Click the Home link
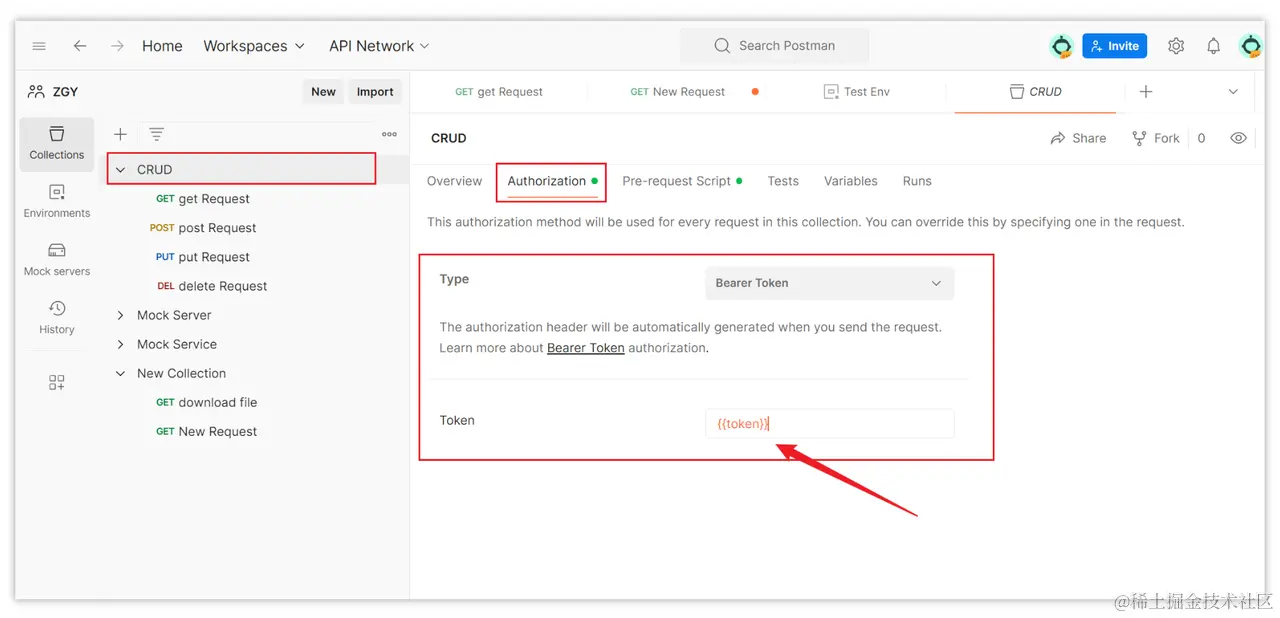This screenshot has height=618, width=1280. (162, 46)
